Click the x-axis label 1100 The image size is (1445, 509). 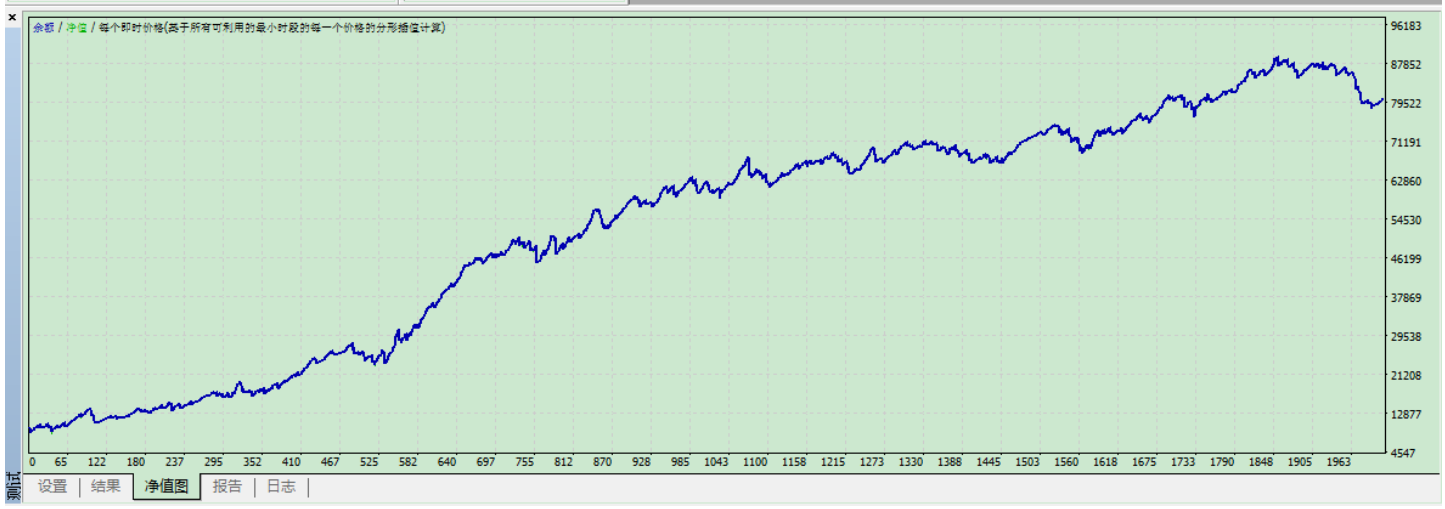pos(755,462)
